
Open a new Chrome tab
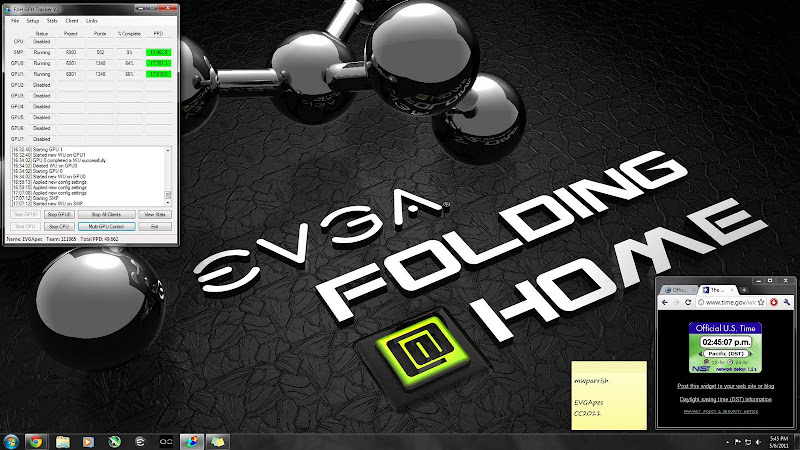point(744,290)
